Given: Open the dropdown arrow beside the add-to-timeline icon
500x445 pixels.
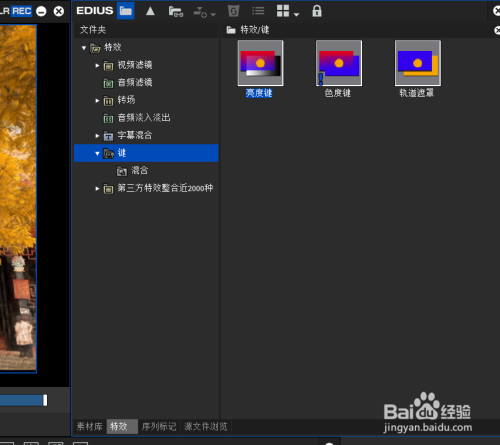Looking at the screenshot, I should 213,15.
